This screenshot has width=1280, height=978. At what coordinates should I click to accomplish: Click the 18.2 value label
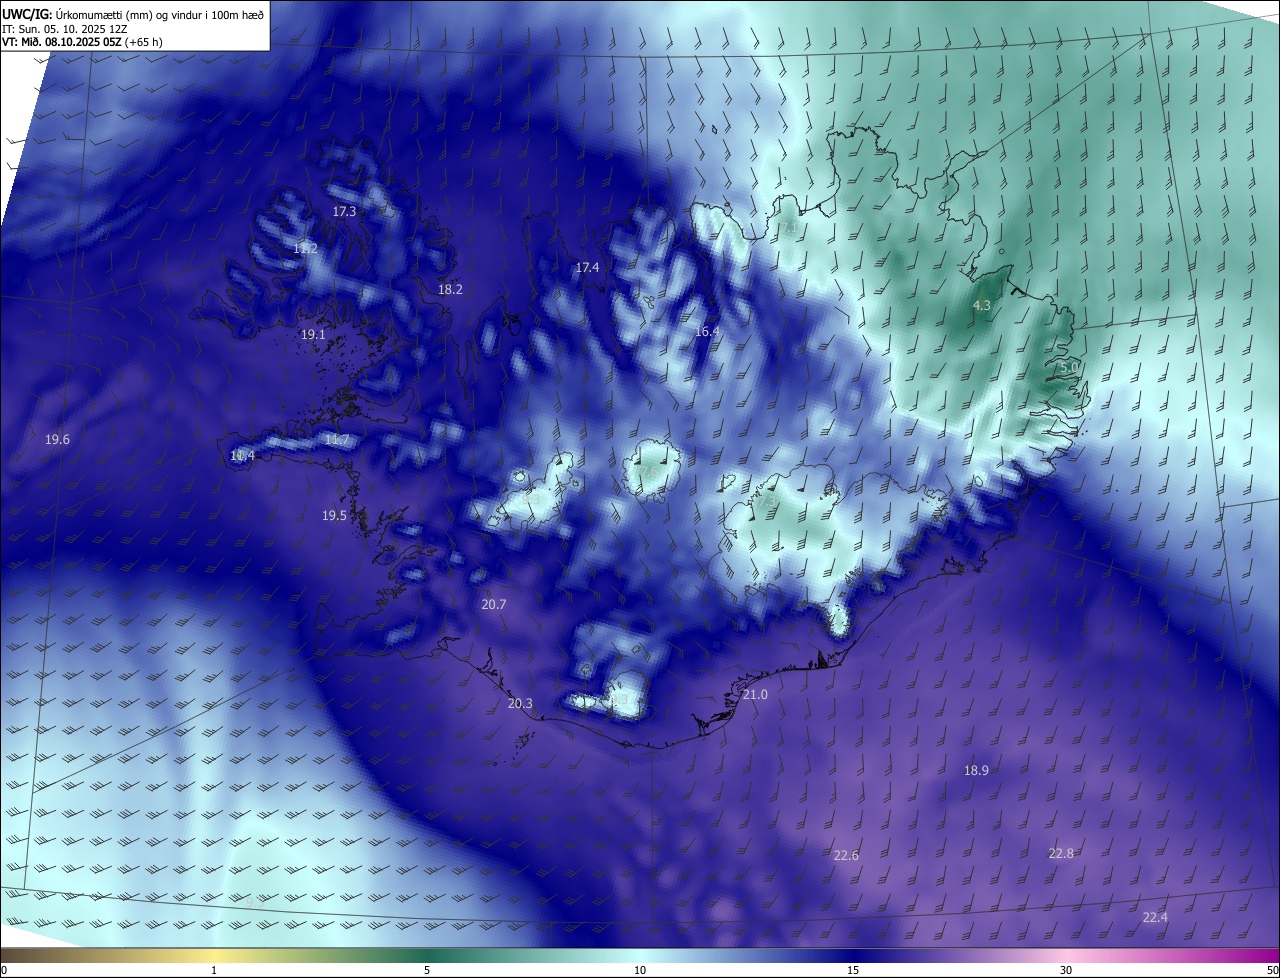point(450,289)
